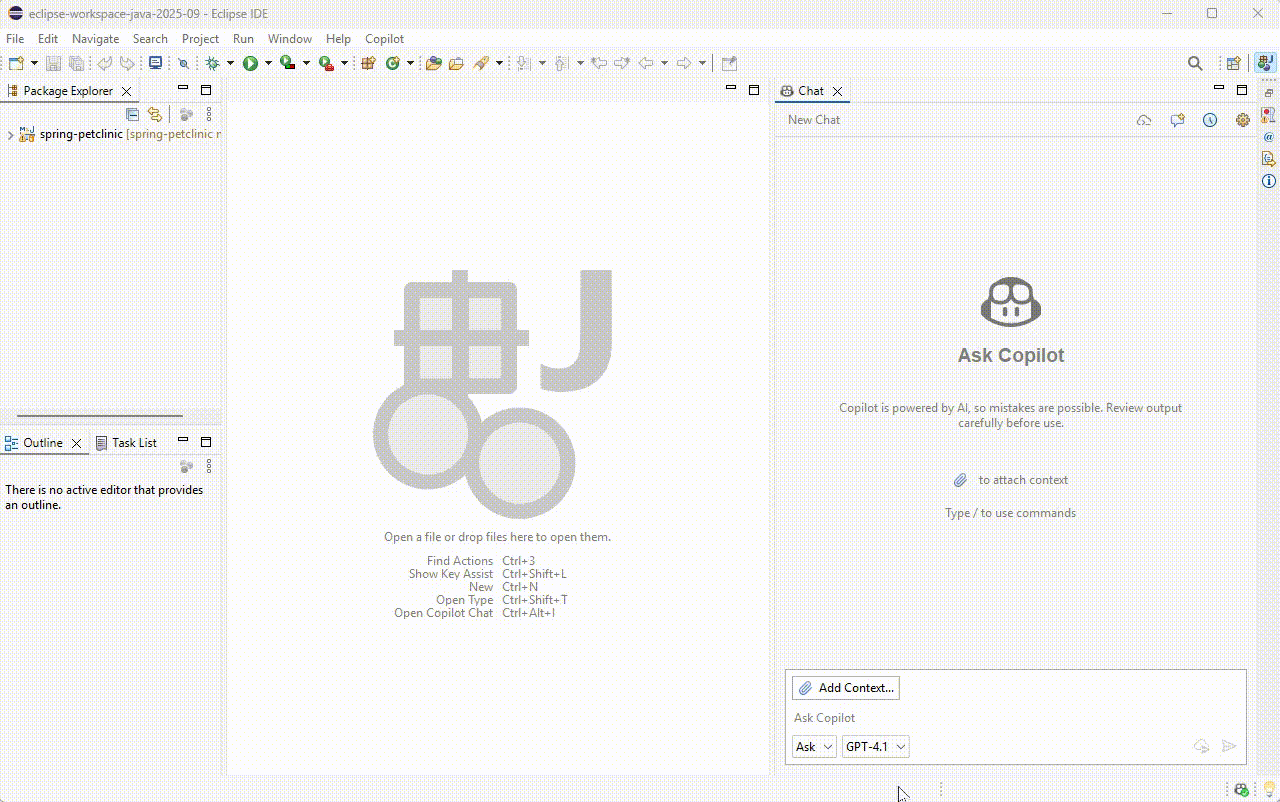This screenshot has width=1280, height=802.
Task: Send the Copilot chat message
Action: click(x=1229, y=746)
